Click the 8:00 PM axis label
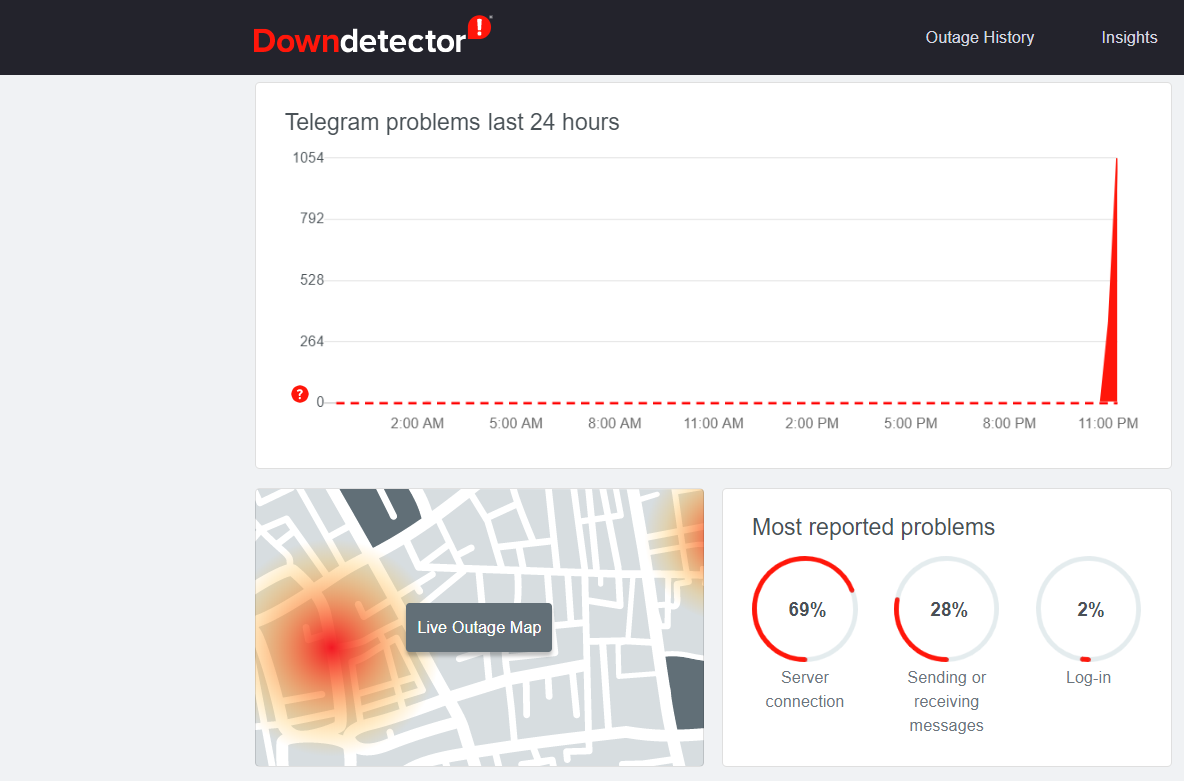The height and width of the screenshot is (781, 1184). [1009, 423]
